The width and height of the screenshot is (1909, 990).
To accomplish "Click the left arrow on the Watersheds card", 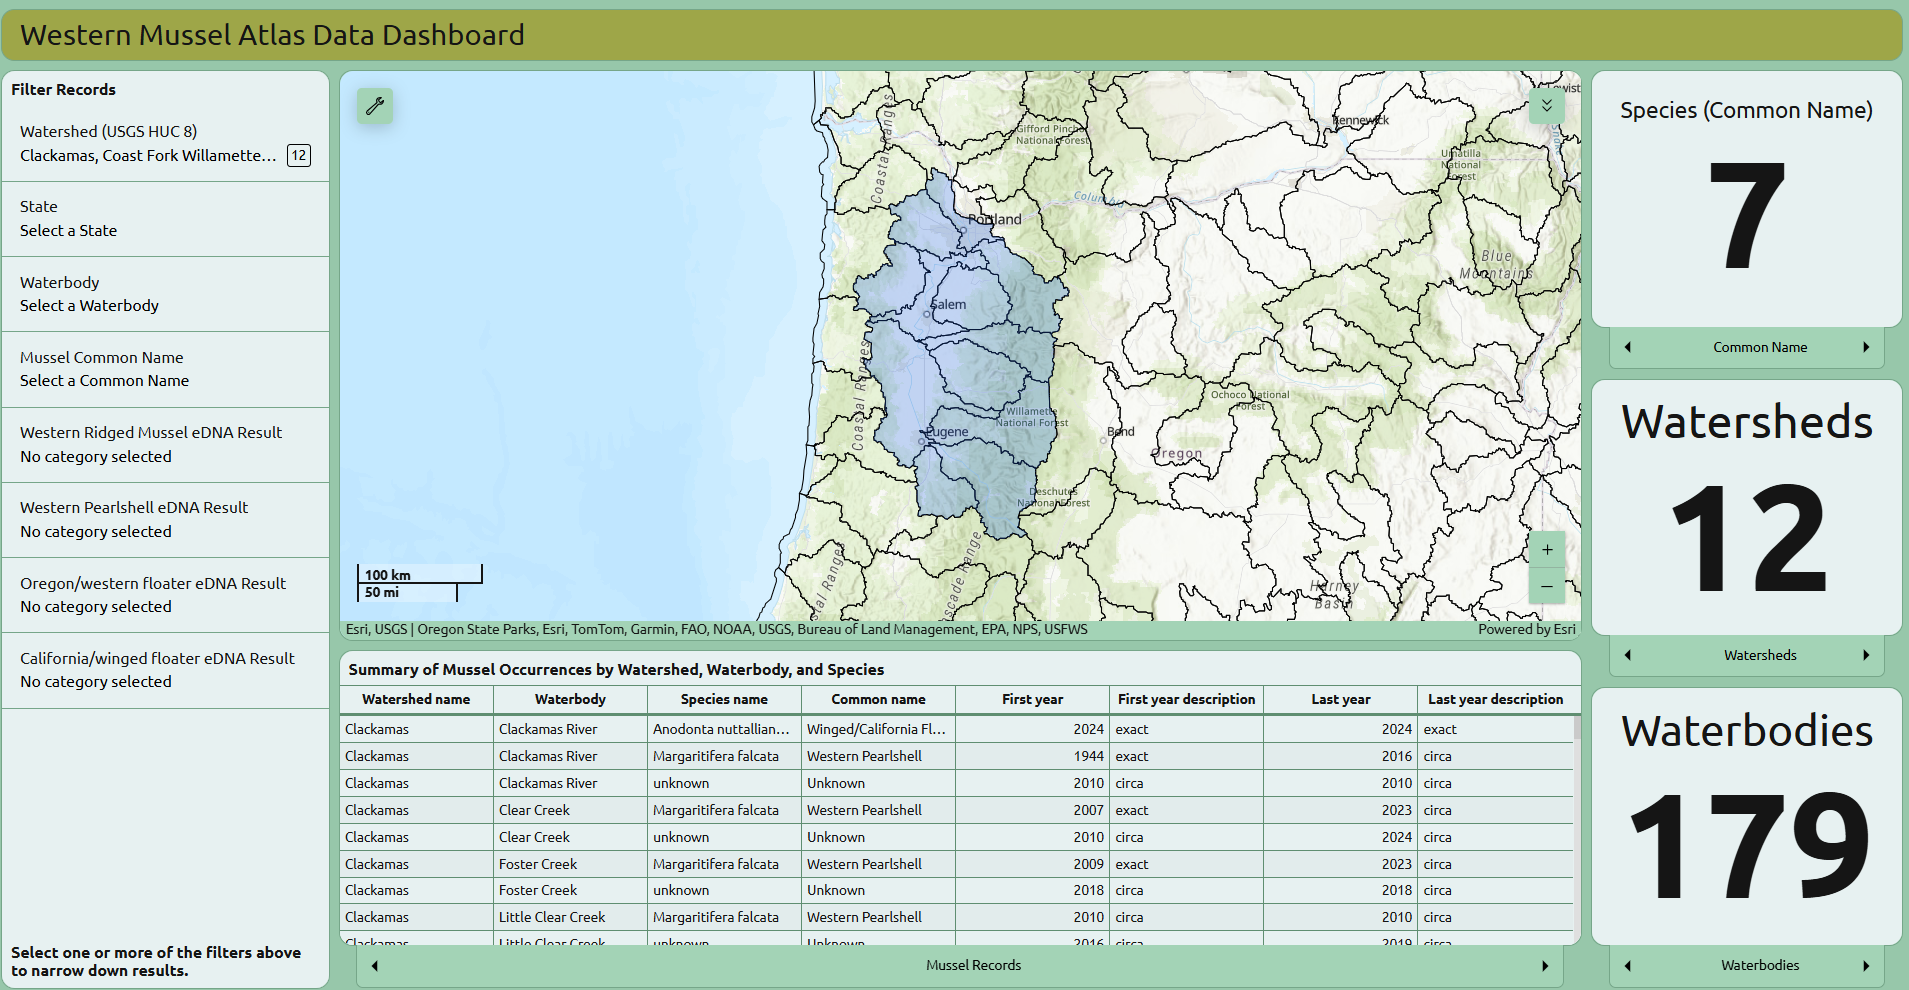I will [x=1628, y=655].
